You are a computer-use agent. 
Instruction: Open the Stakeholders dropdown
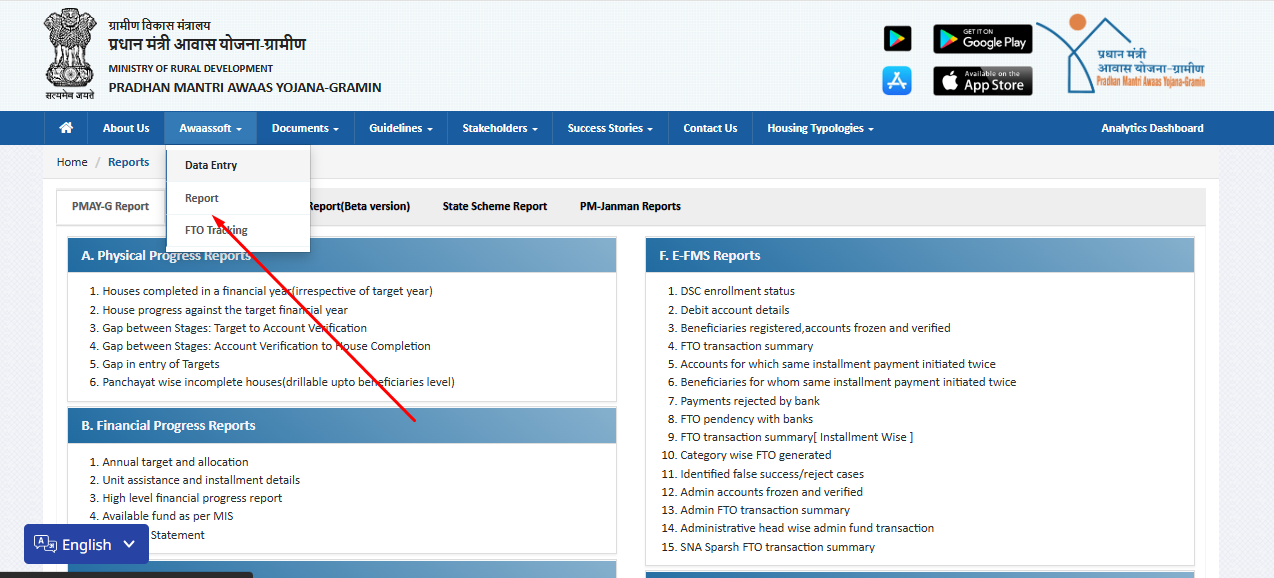point(500,128)
